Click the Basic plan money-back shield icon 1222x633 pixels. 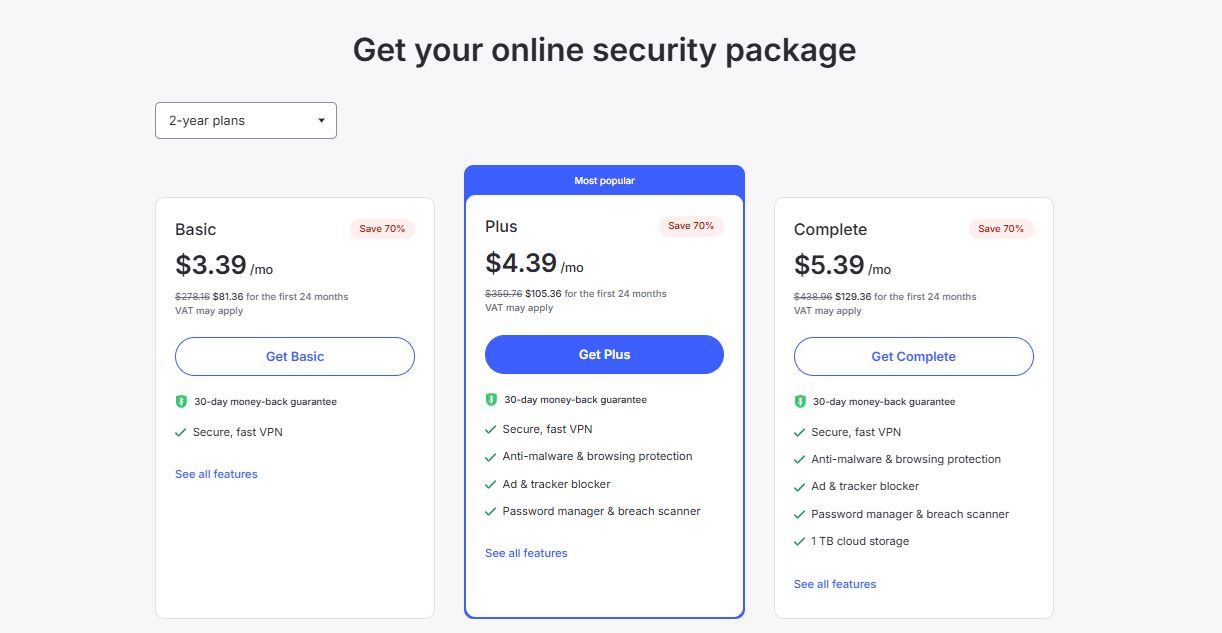pos(181,402)
